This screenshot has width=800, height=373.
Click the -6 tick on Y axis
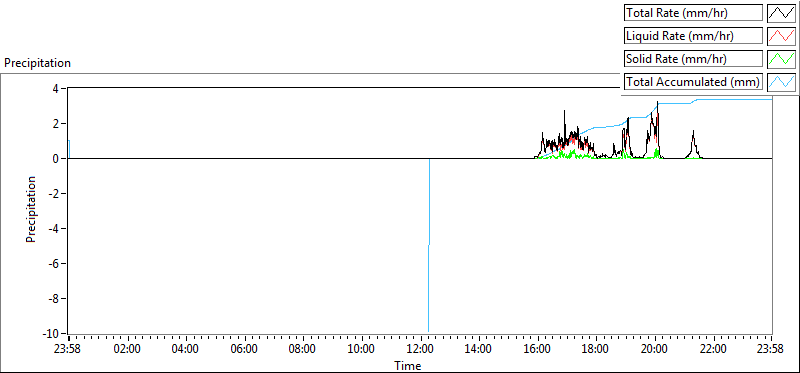[55, 264]
